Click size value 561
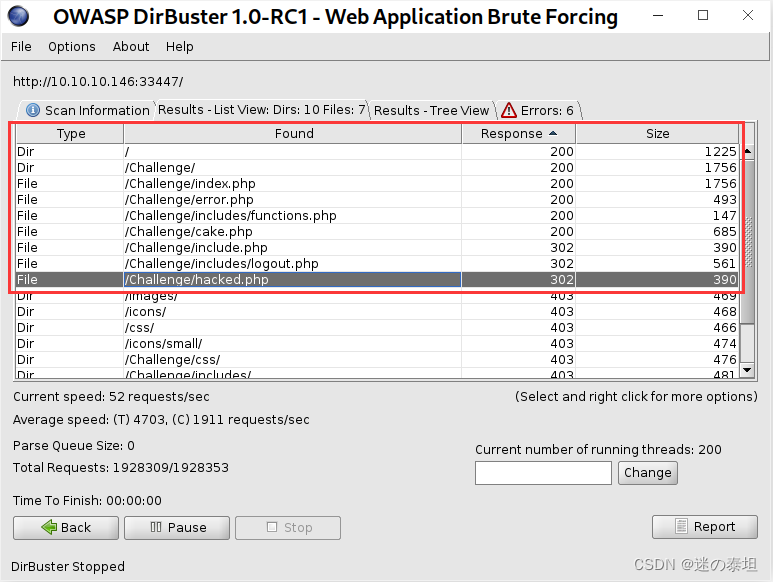The height and width of the screenshot is (582, 773). 725,264
